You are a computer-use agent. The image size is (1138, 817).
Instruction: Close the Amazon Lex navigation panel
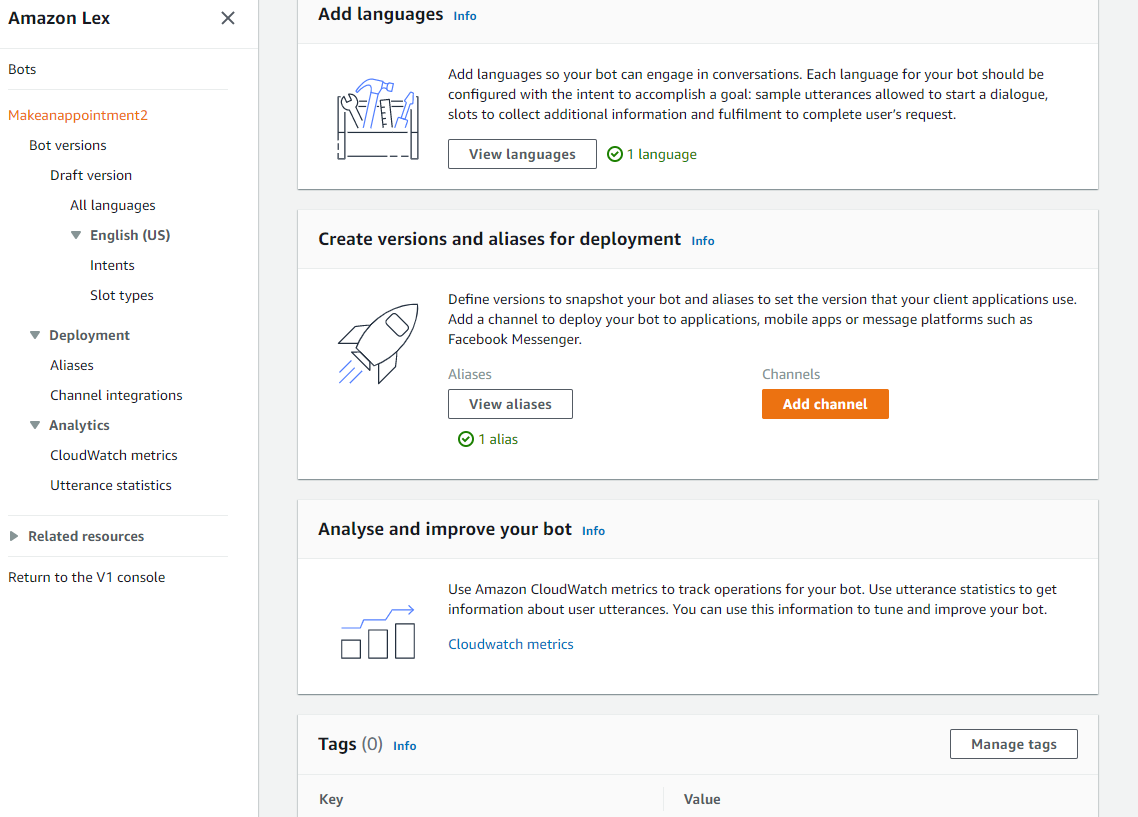click(228, 18)
